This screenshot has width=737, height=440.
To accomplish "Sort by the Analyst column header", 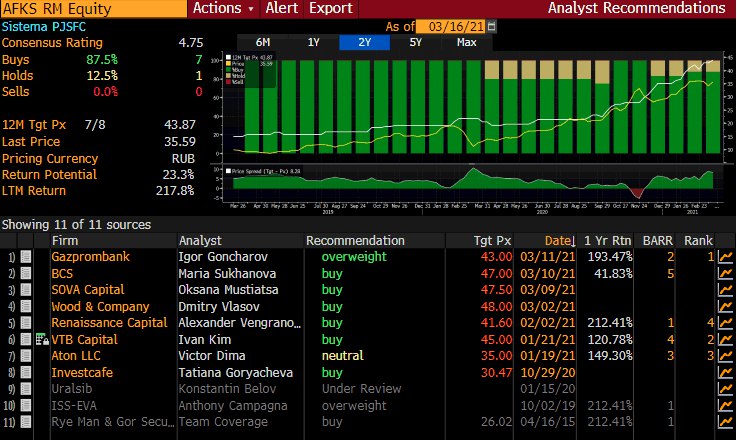I will pos(240,241).
